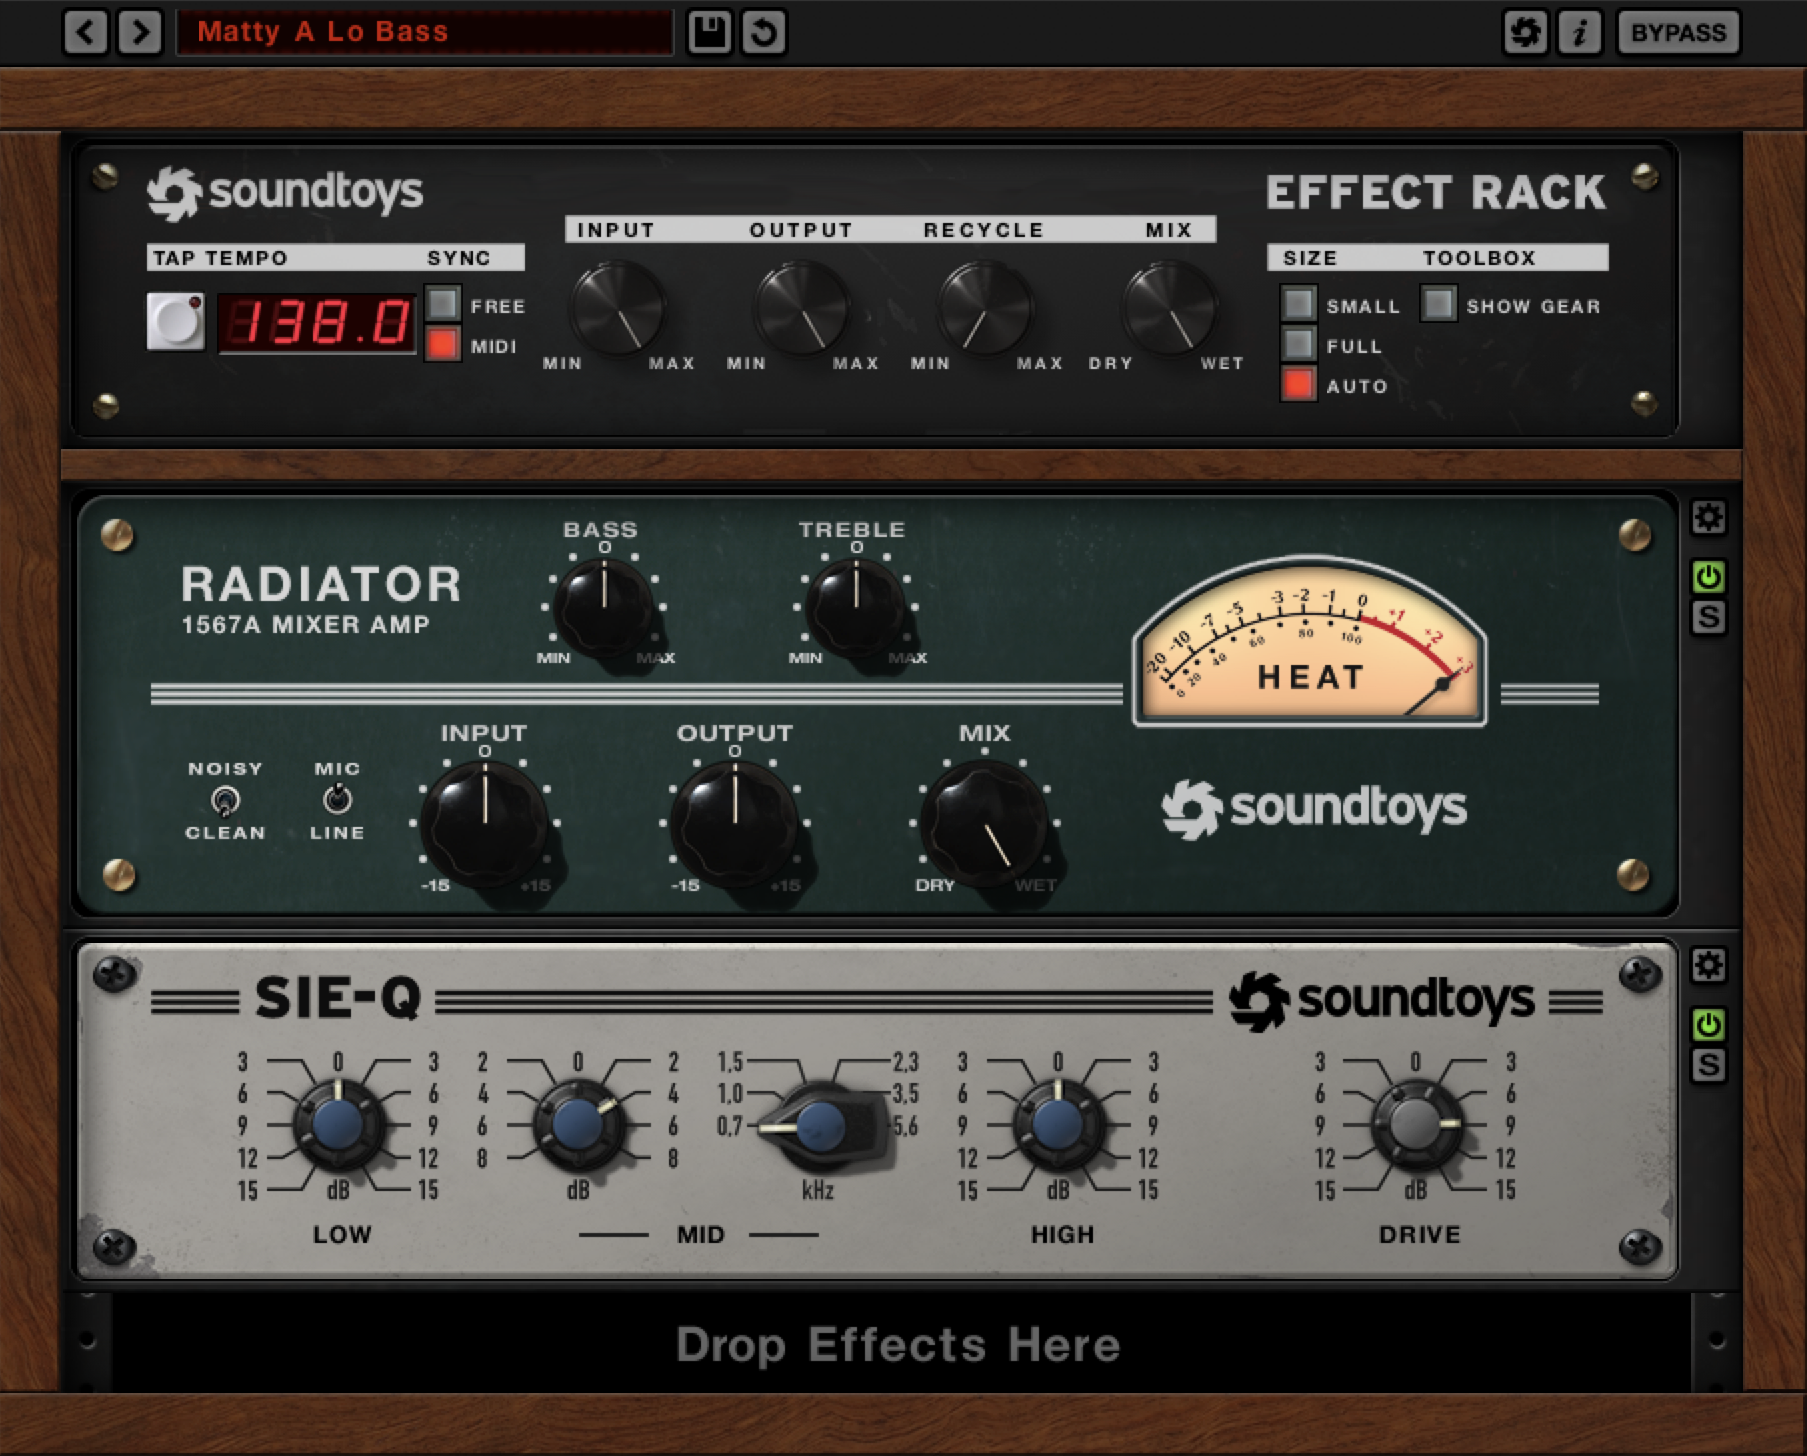This screenshot has height=1456, width=1807.
Task: Enable the SHOW GEAR toolbox option
Action: click(1438, 304)
